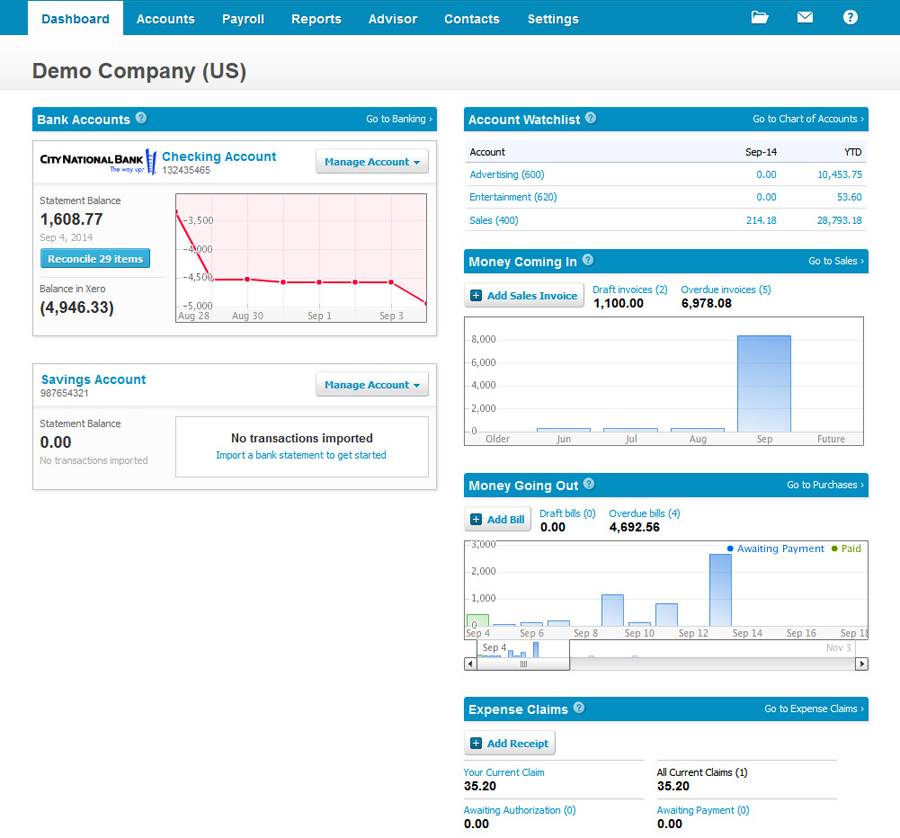Click Reconcile 29 items button

point(95,259)
